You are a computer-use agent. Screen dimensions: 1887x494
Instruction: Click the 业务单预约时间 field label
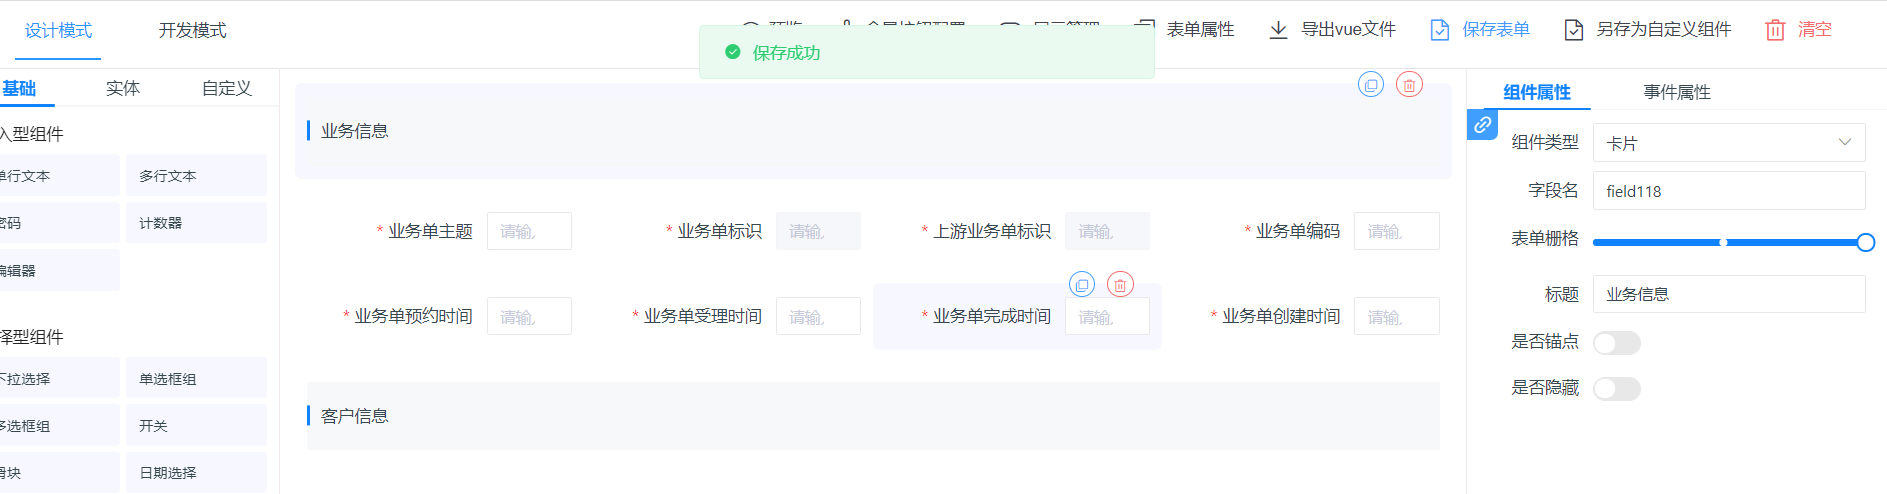tap(413, 316)
